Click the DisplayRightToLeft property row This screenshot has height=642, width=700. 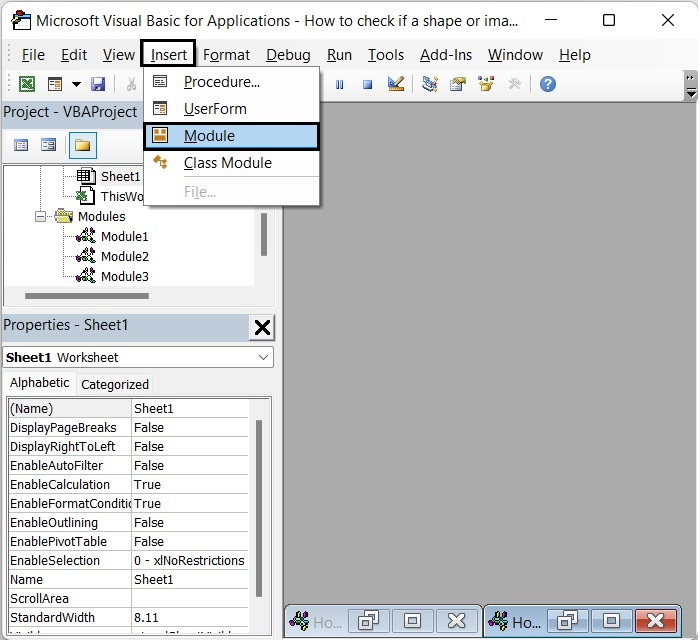129,446
